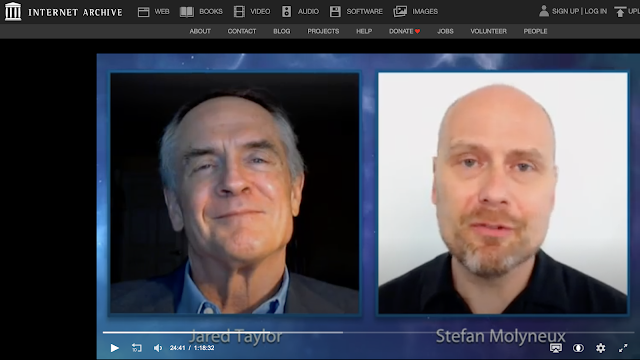Open the SOFTWARE menu label
The image size is (640, 360).
click(364, 11)
